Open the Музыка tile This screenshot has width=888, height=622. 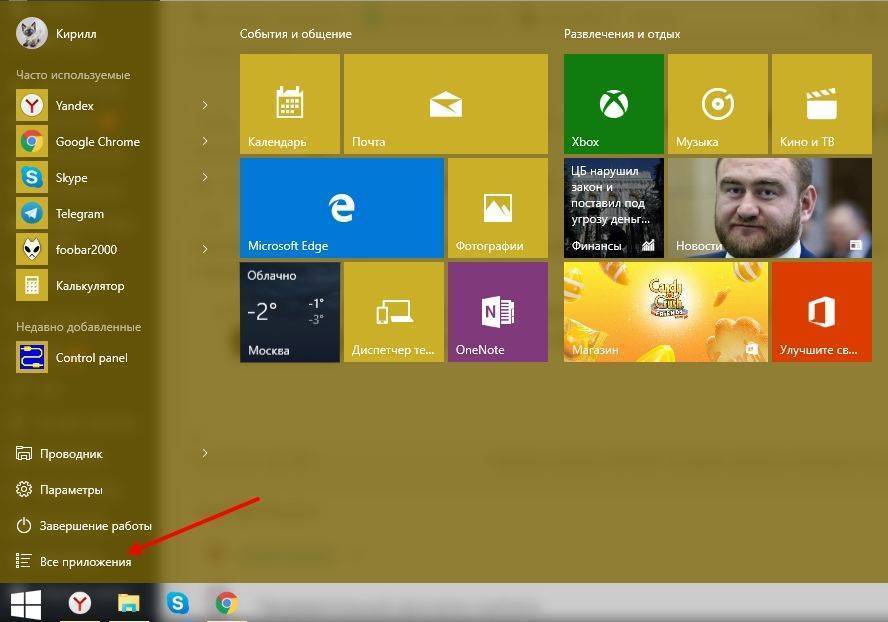[717, 104]
